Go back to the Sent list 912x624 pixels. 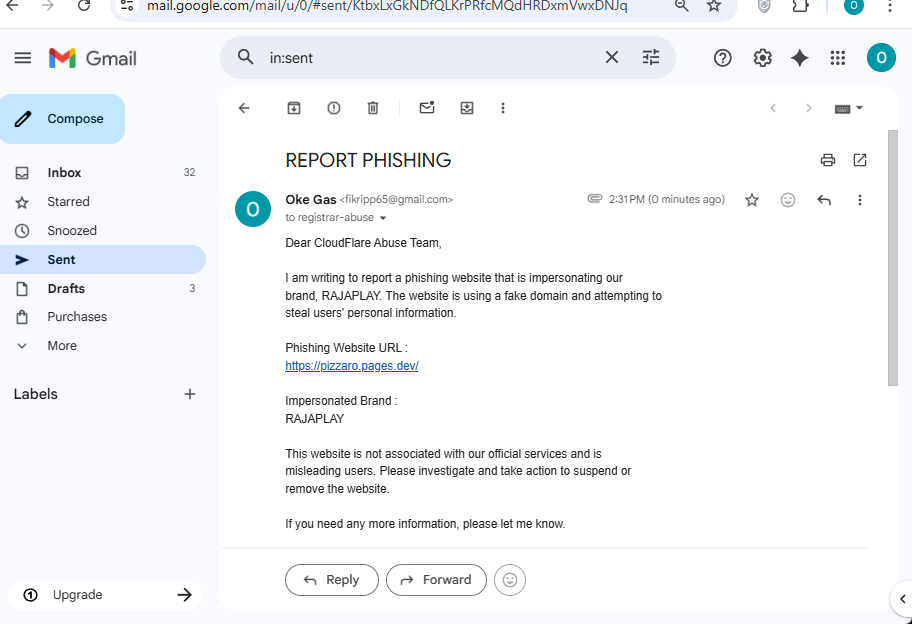point(244,108)
